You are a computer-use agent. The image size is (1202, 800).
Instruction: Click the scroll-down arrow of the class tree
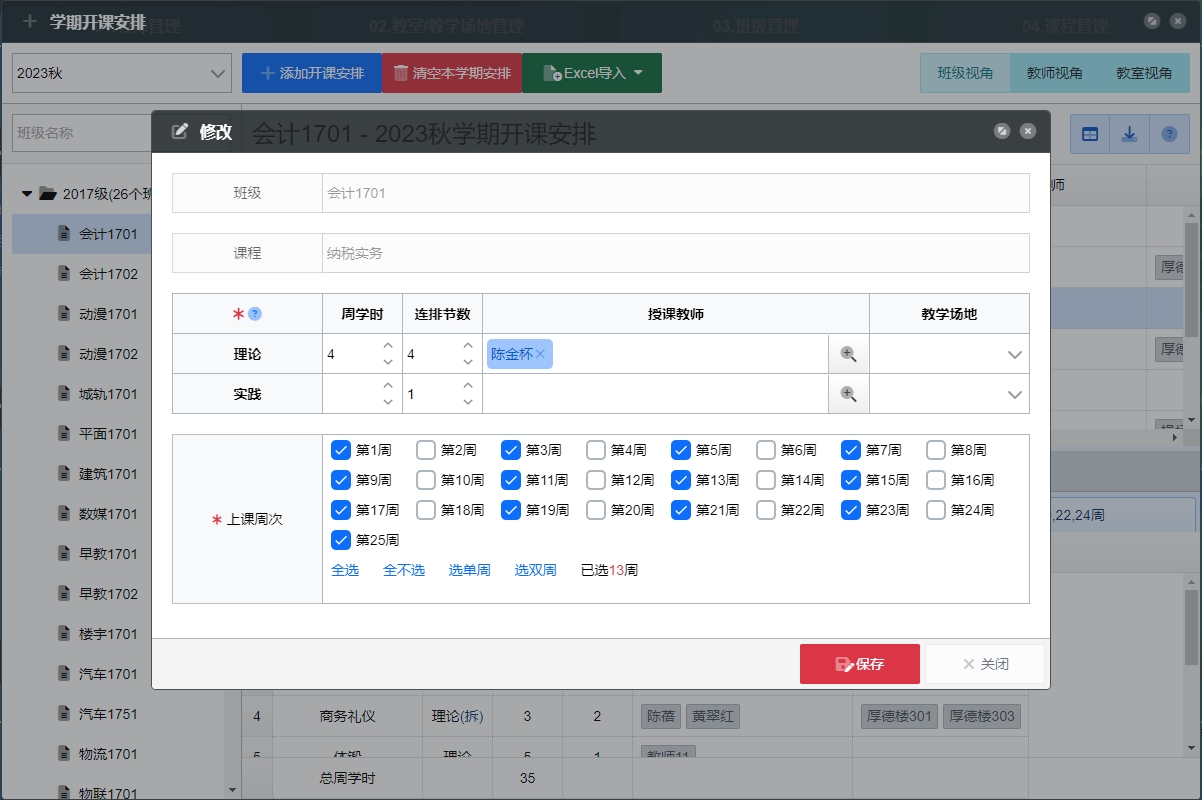(x=233, y=790)
